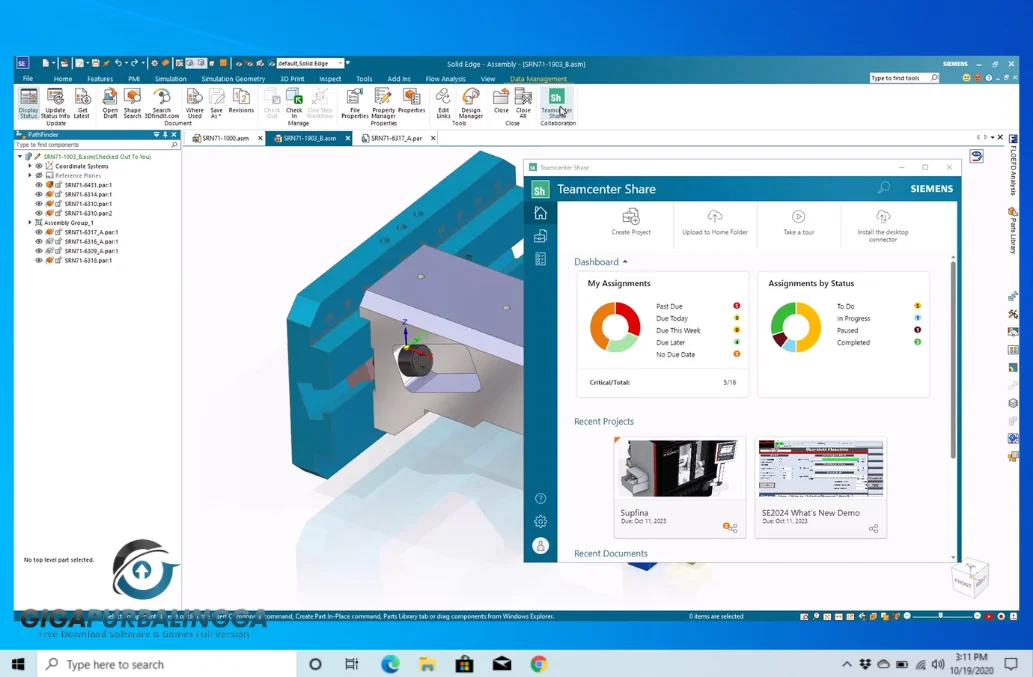
Task: Click the Close All documents icon
Action: click(523, 103)
